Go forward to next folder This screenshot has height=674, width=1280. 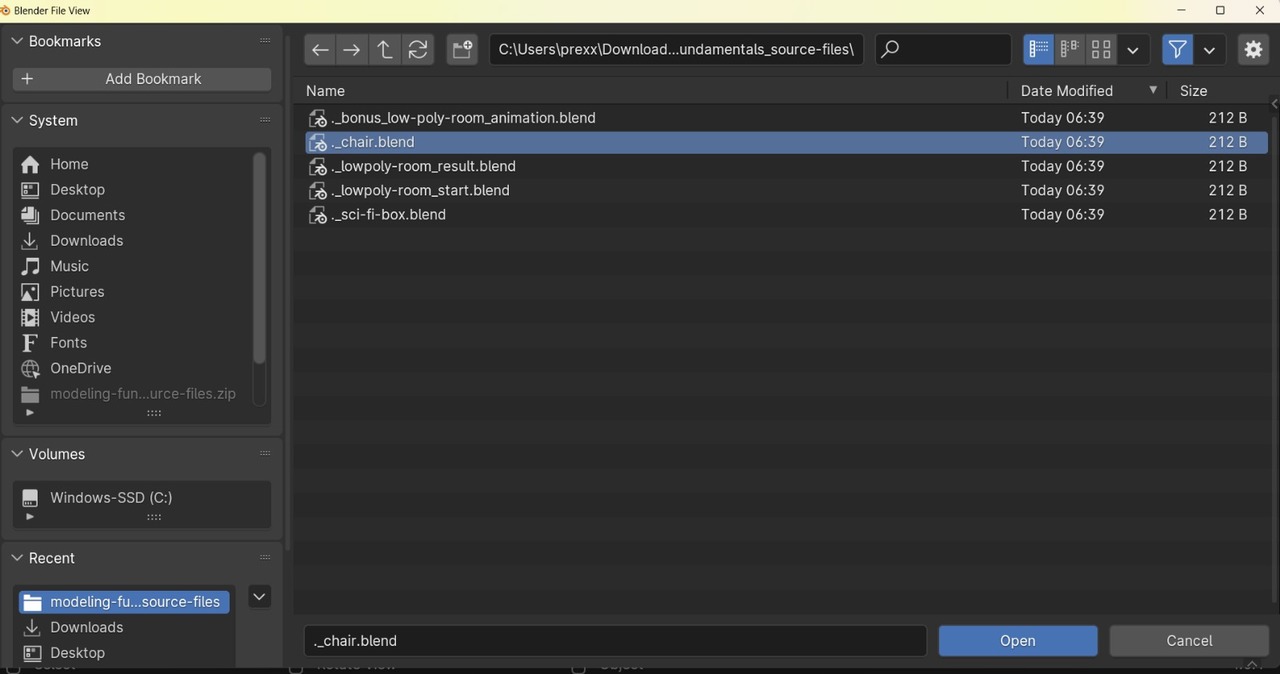pyautogui.click(x=352, y=49)
